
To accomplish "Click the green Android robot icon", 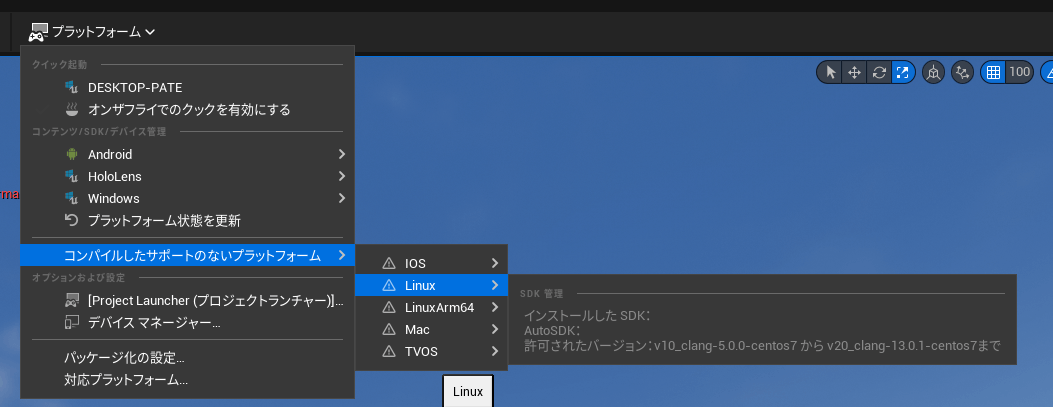I will pyautogui.click(x=72, y=154).
